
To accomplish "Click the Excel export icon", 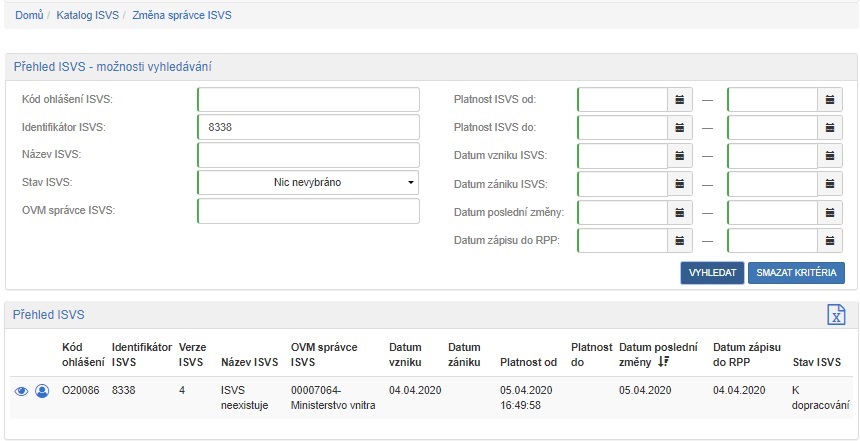I will (836, 315).
